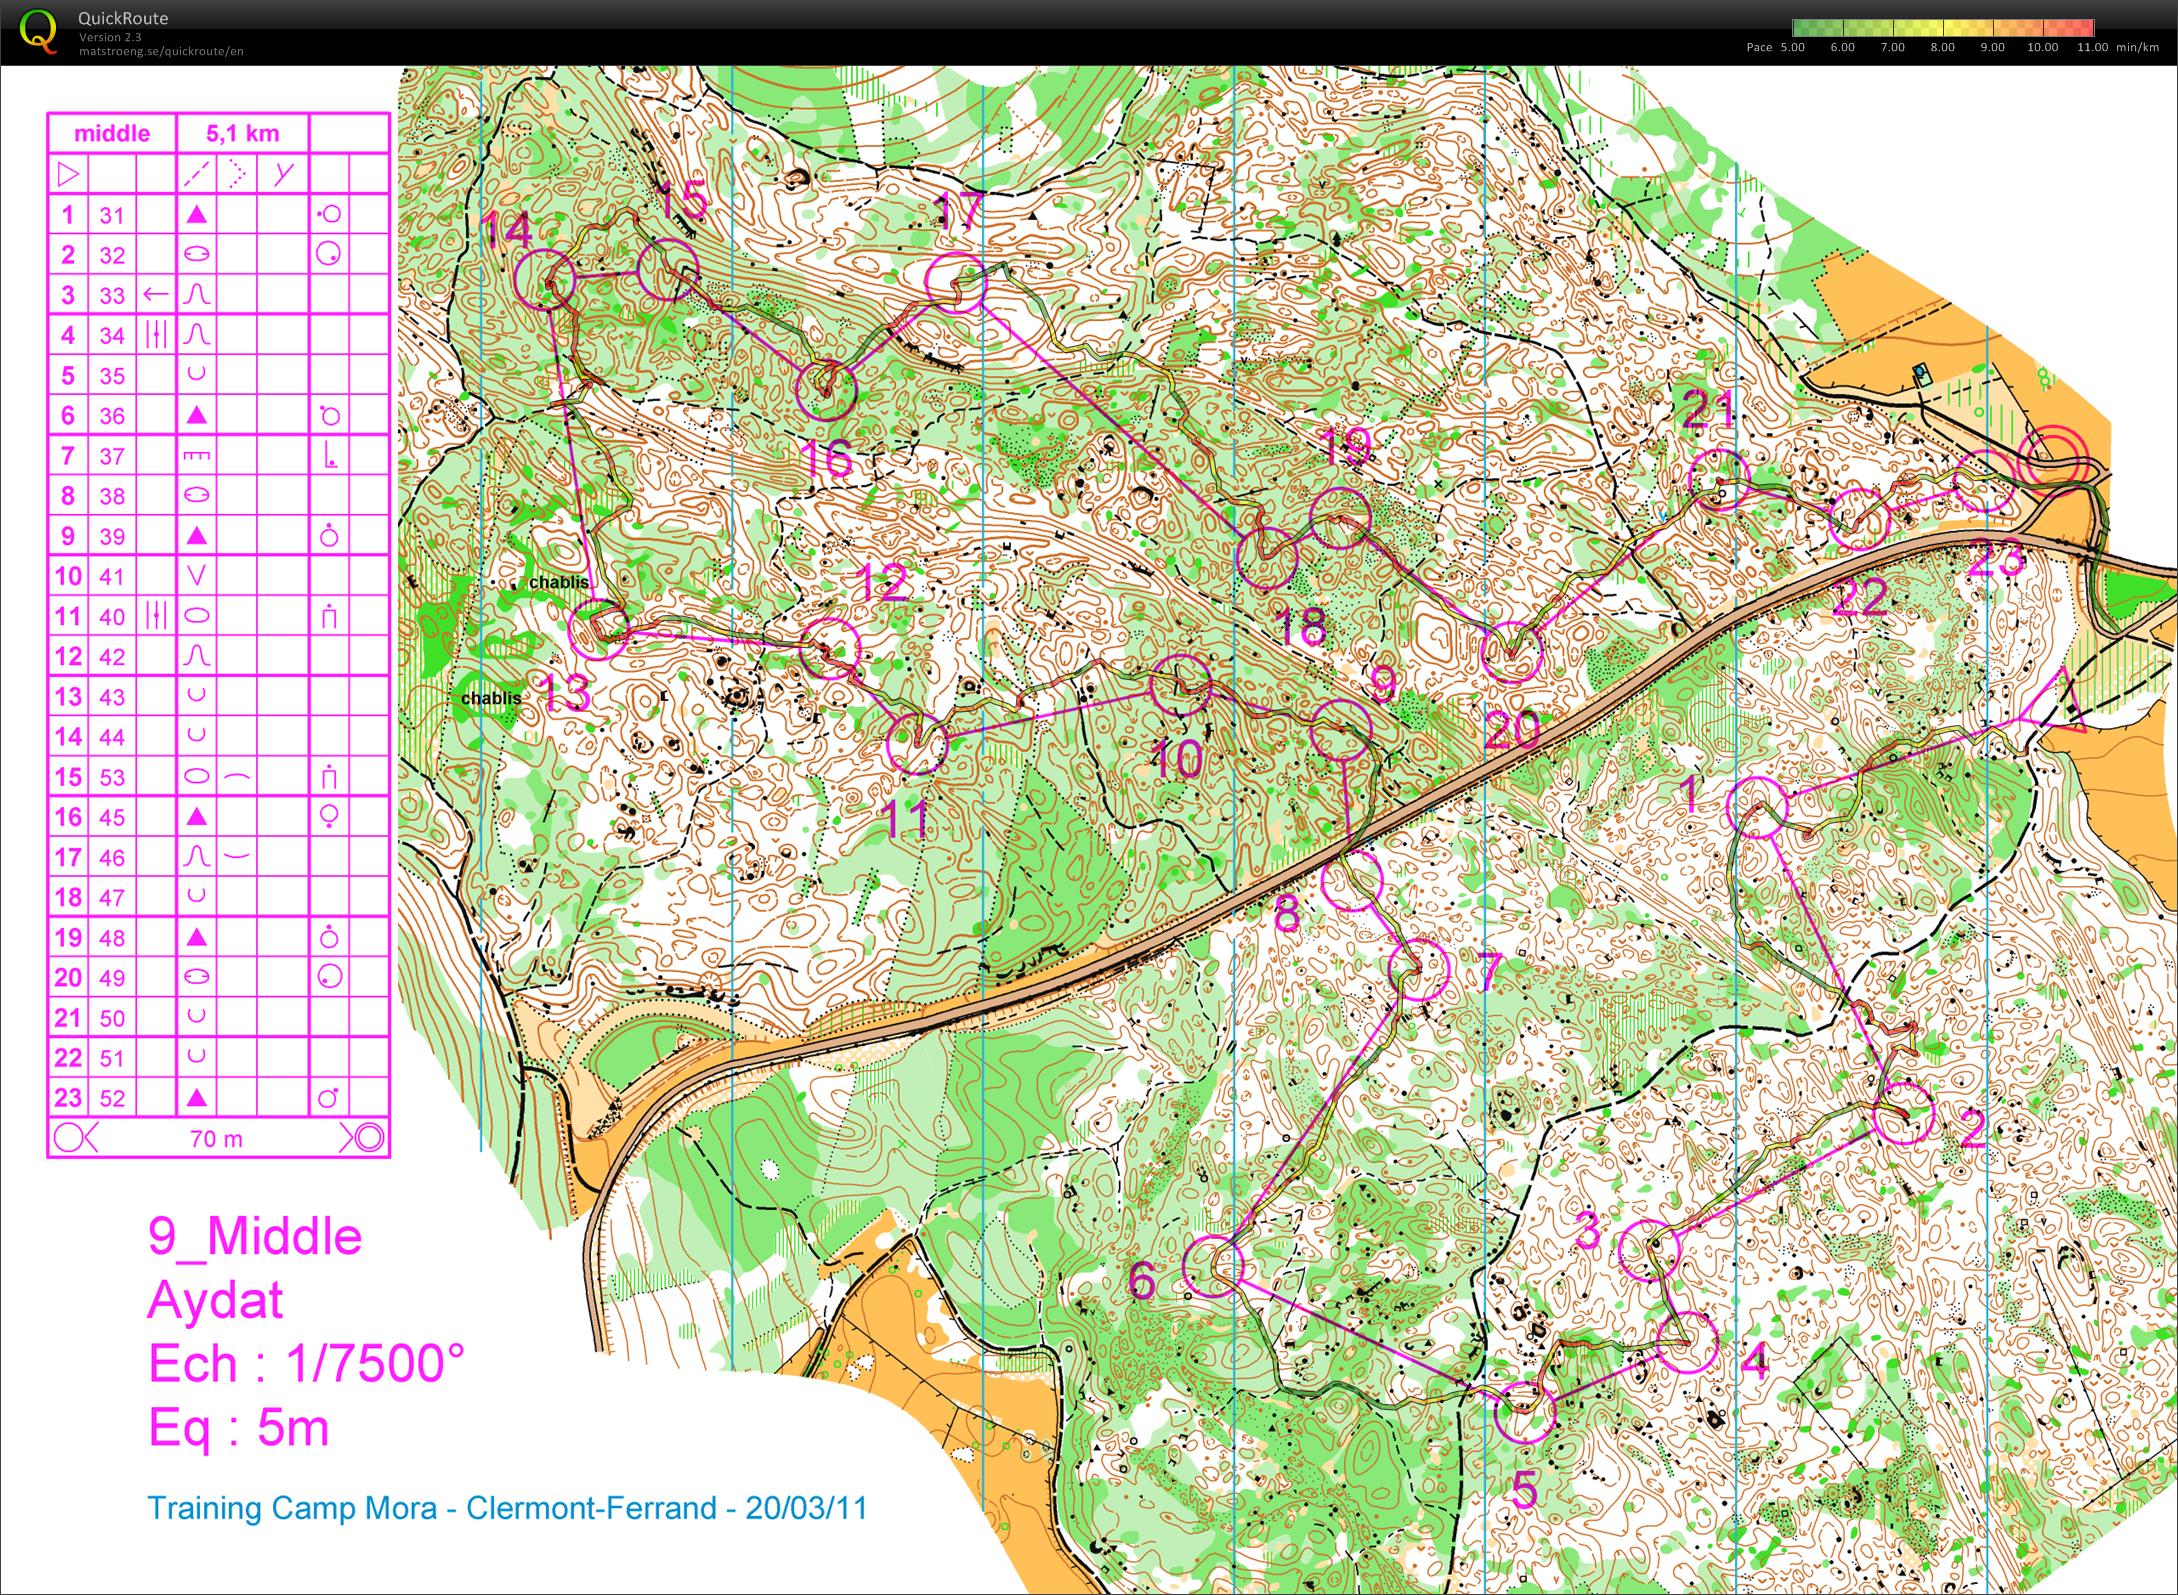This screenshot has height=1595, width=2178.
Task: Click control code 49 in the table
Action: 112,978
